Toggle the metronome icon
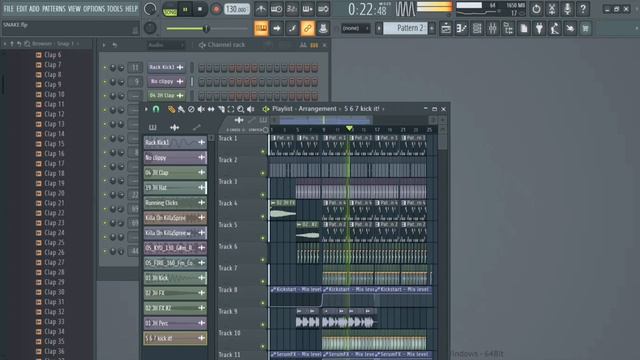This screenshot has width=640, height=360. pyautogui.click(x=261, y=9)
